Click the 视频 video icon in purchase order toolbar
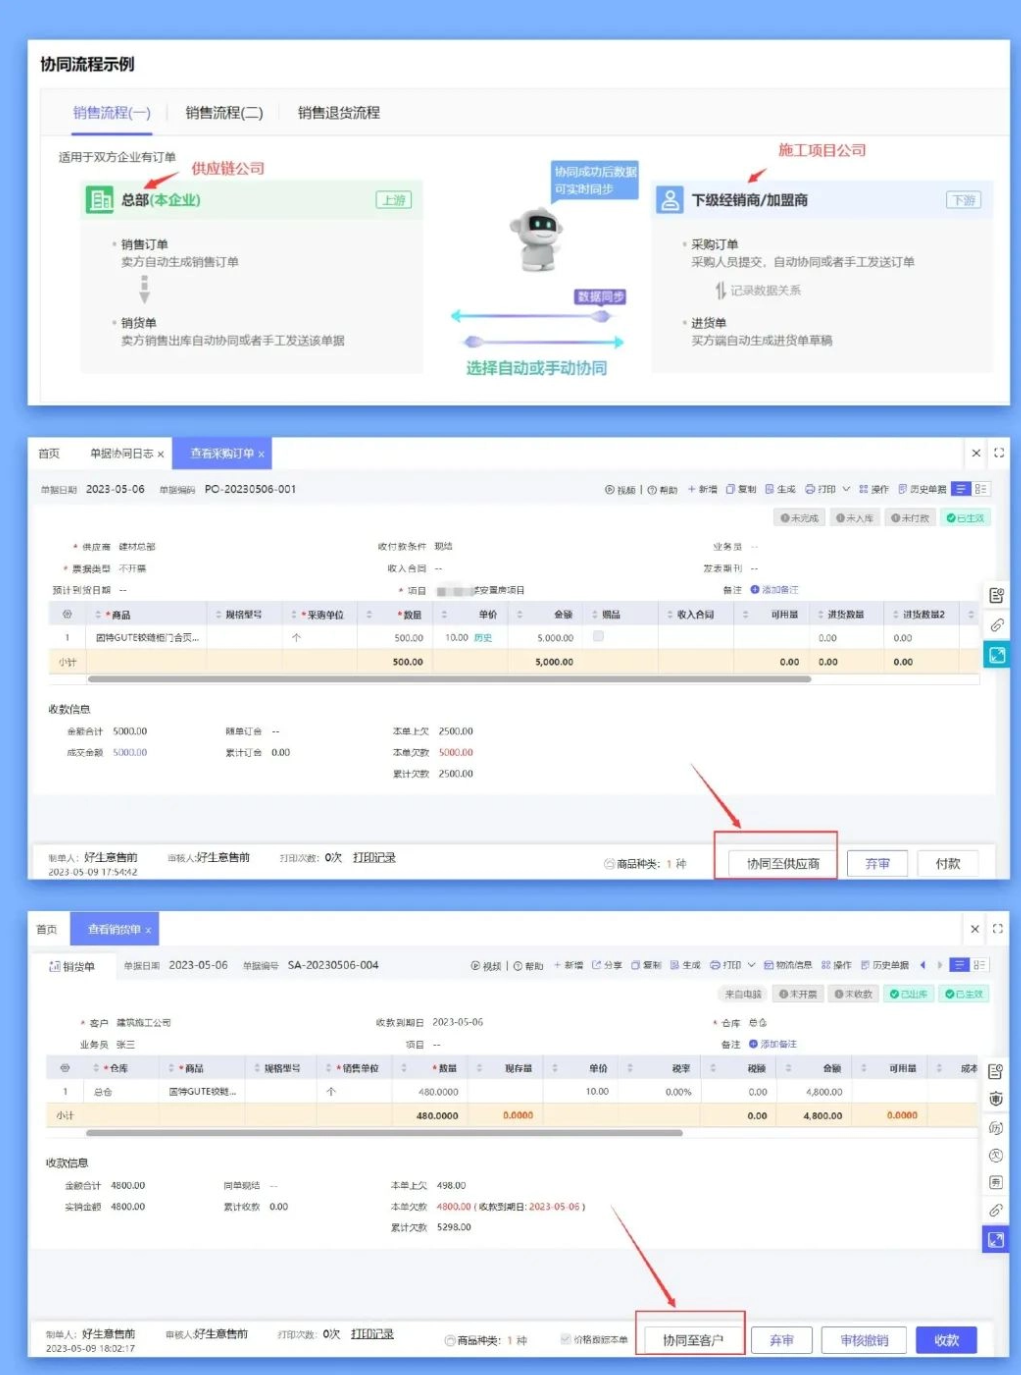The width and height of the screenshot is (1021, 1375). pos(610,490)
